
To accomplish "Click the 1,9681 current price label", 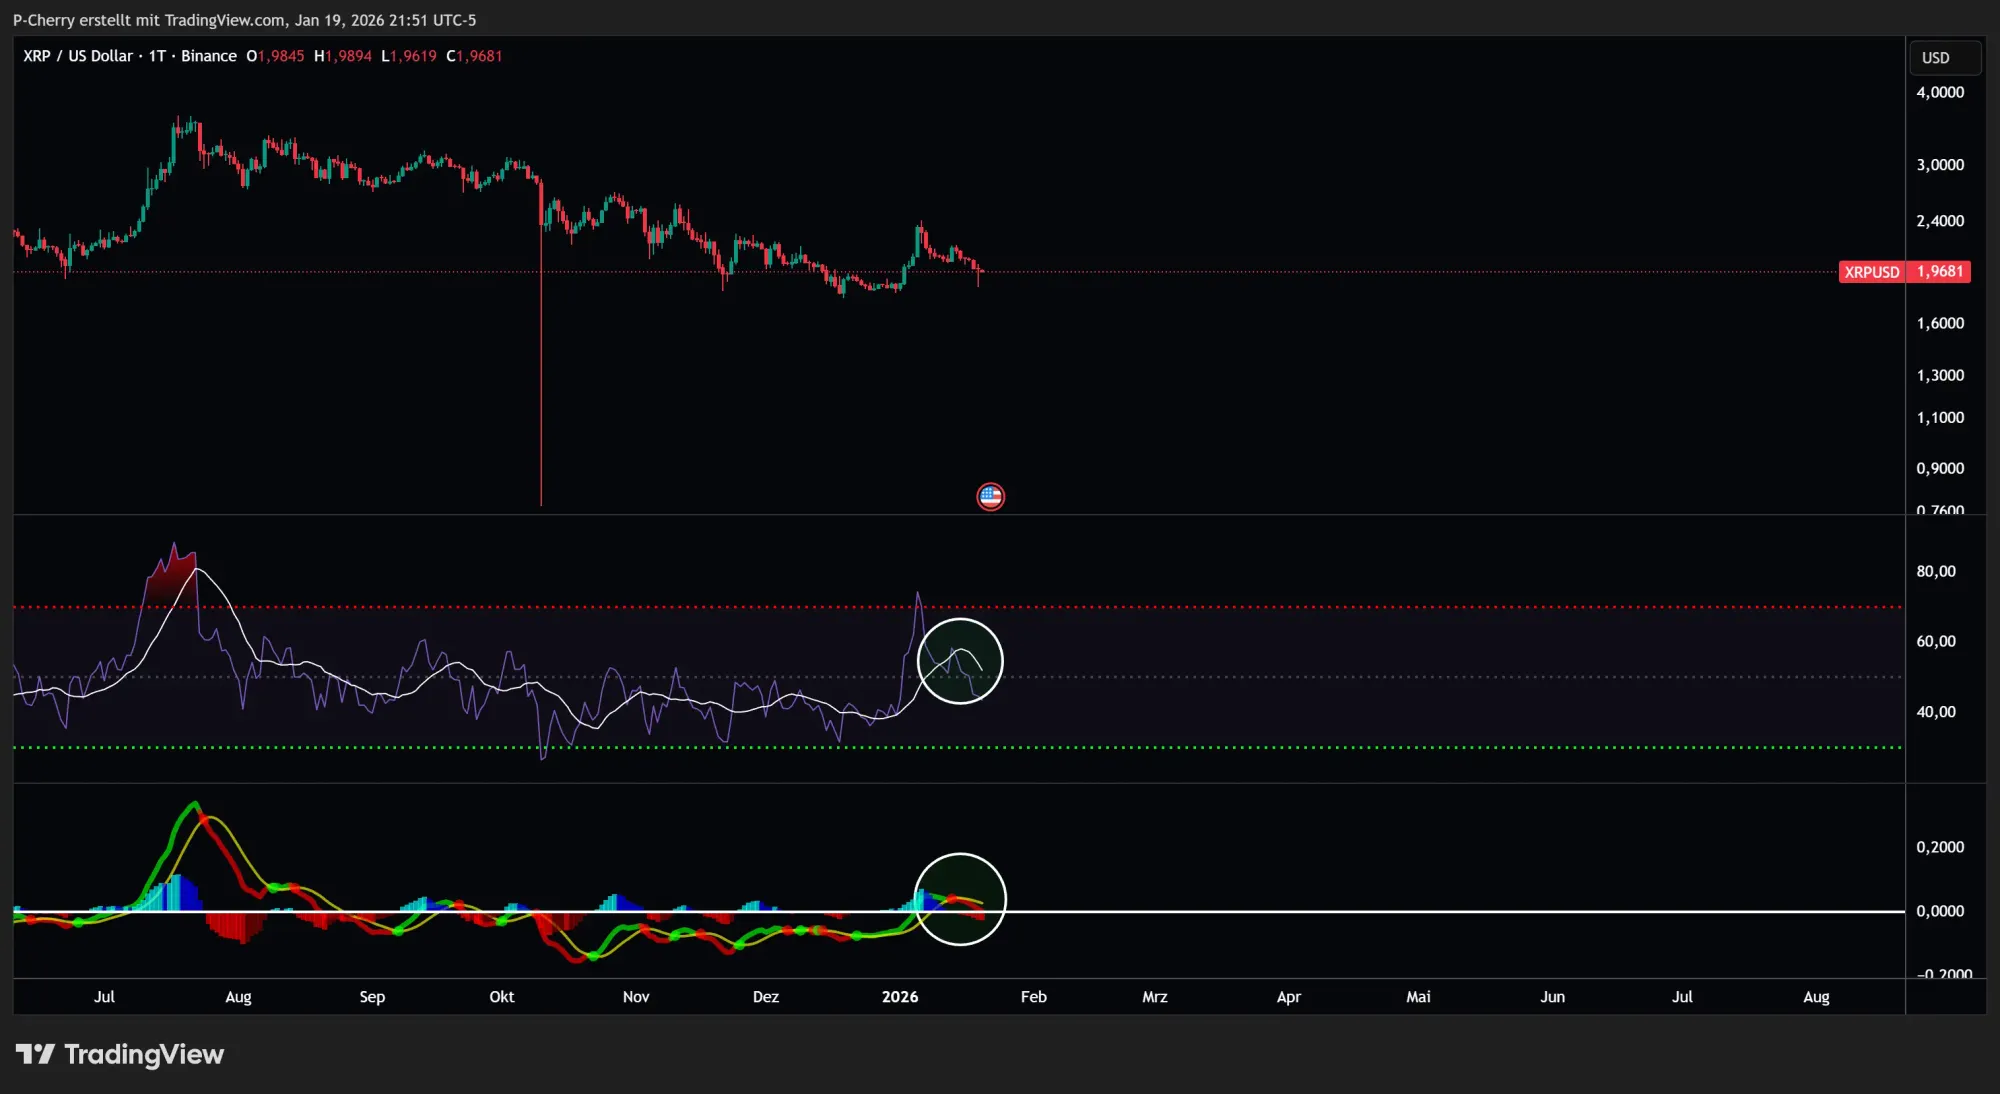I will pos(1941,271).
